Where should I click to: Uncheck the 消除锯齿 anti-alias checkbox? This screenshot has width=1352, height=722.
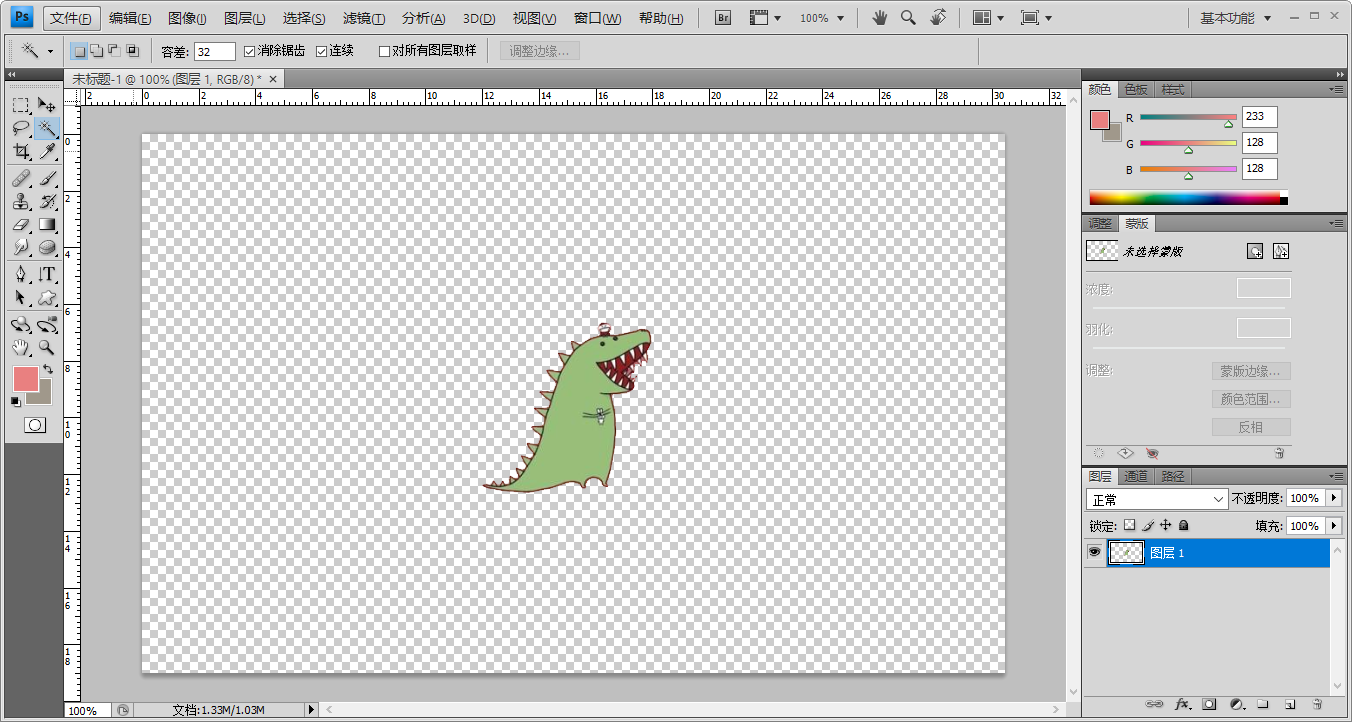[250, 51]
